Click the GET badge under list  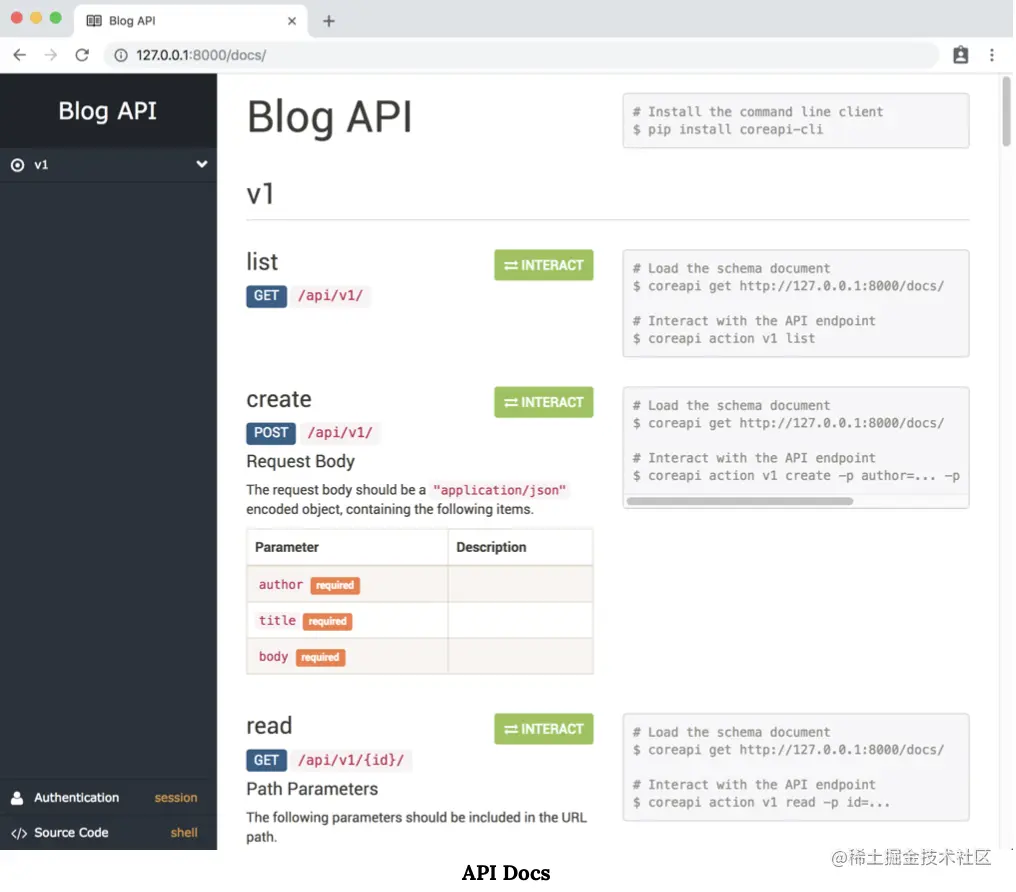point(266,296)
